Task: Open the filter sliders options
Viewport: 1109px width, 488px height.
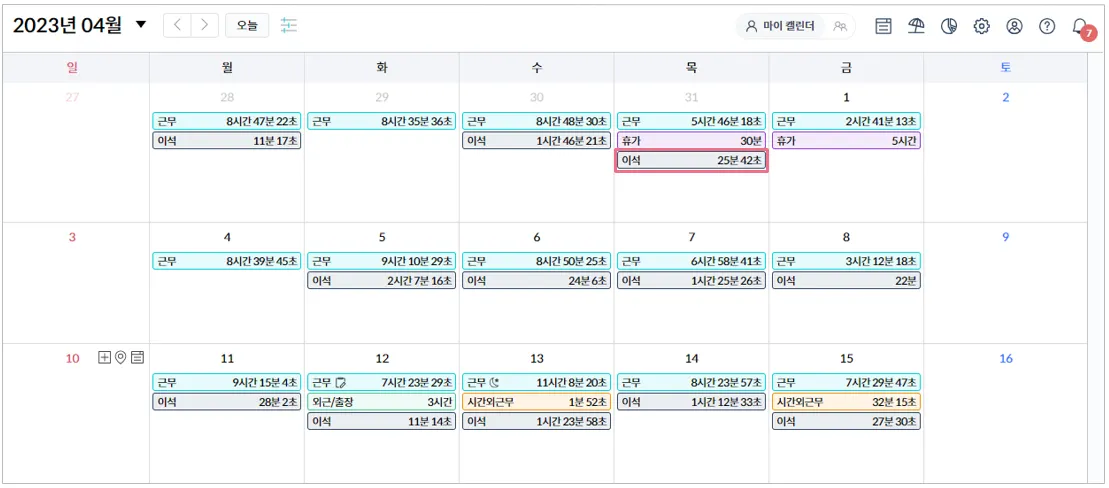Action: click(289, 25)
